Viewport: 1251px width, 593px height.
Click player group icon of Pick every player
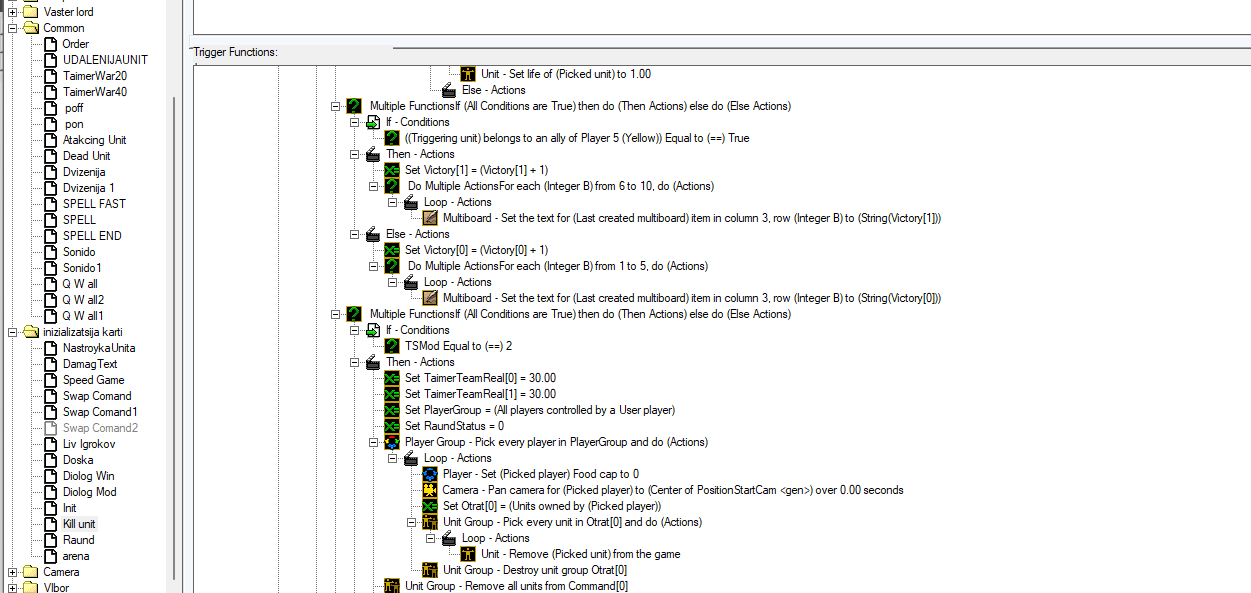[x=392, y=442]
